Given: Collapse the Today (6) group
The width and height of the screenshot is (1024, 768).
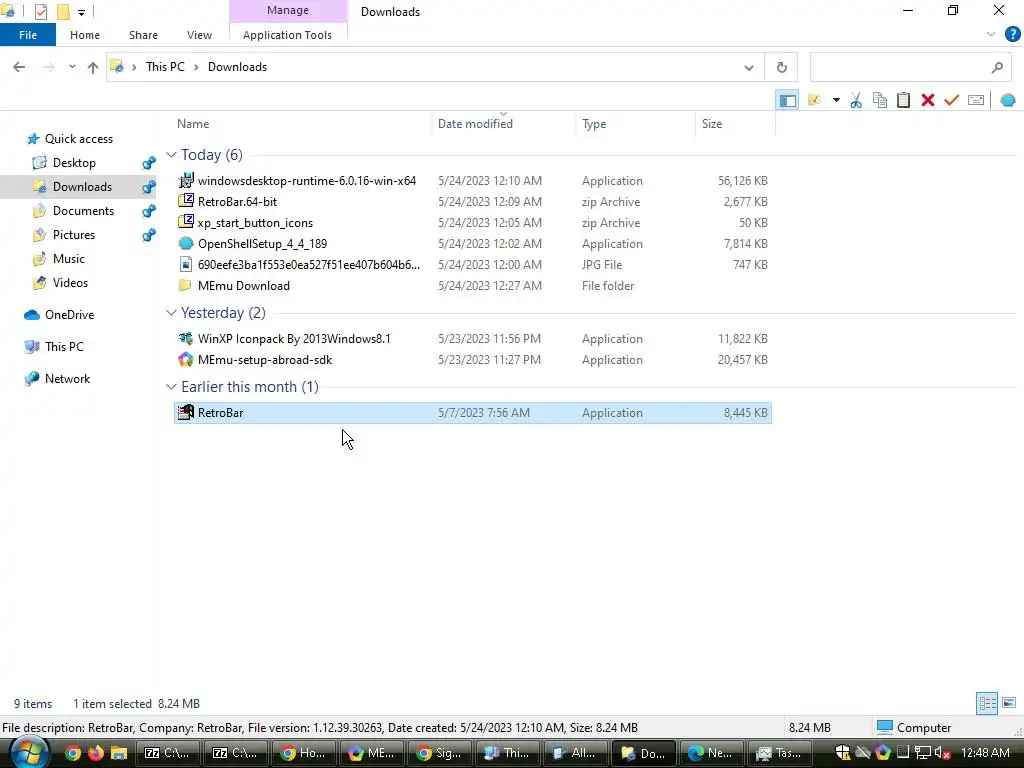Looking at the screenshot, I should [171, 155].
